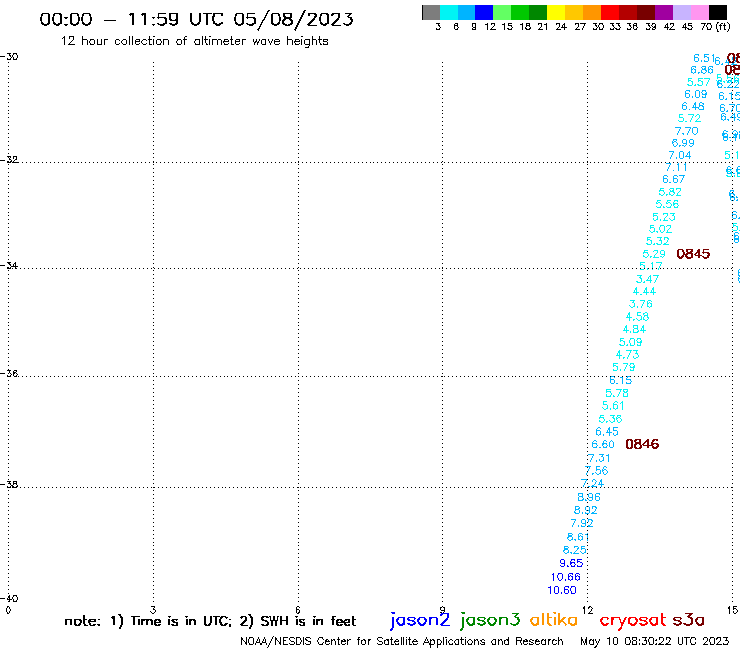Image resolution: width=740 pixels, height=650 pixels.
Task: Click the NOAA/NESDIS credit line
Action: (x=402, y=641)
